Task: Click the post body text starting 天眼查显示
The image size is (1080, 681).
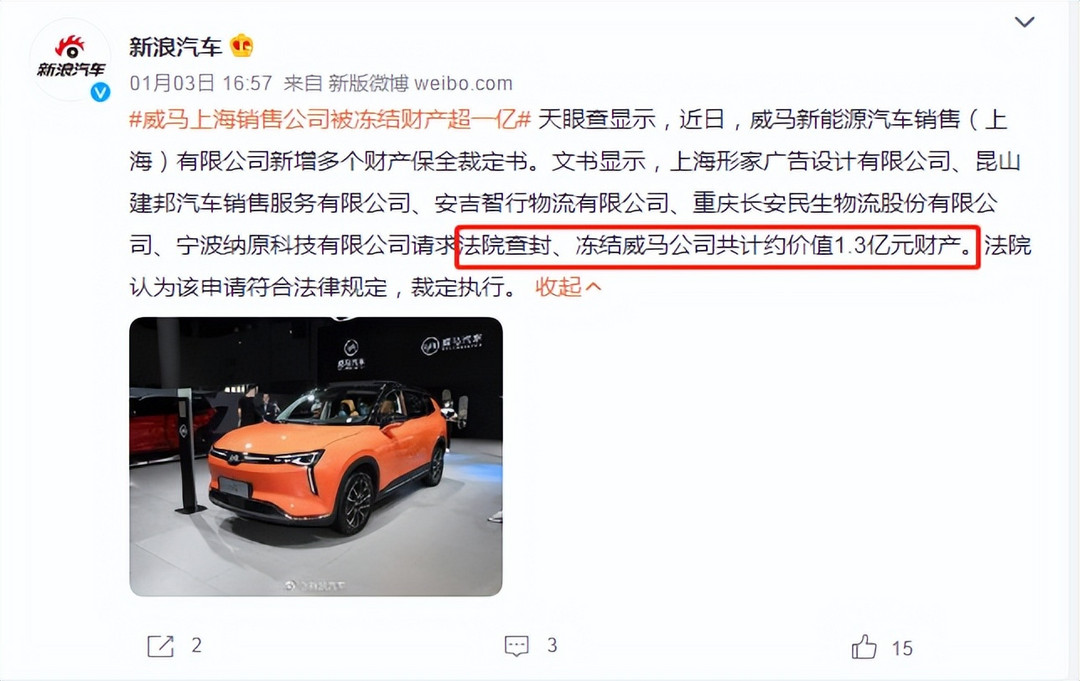Action: (580, 203)
